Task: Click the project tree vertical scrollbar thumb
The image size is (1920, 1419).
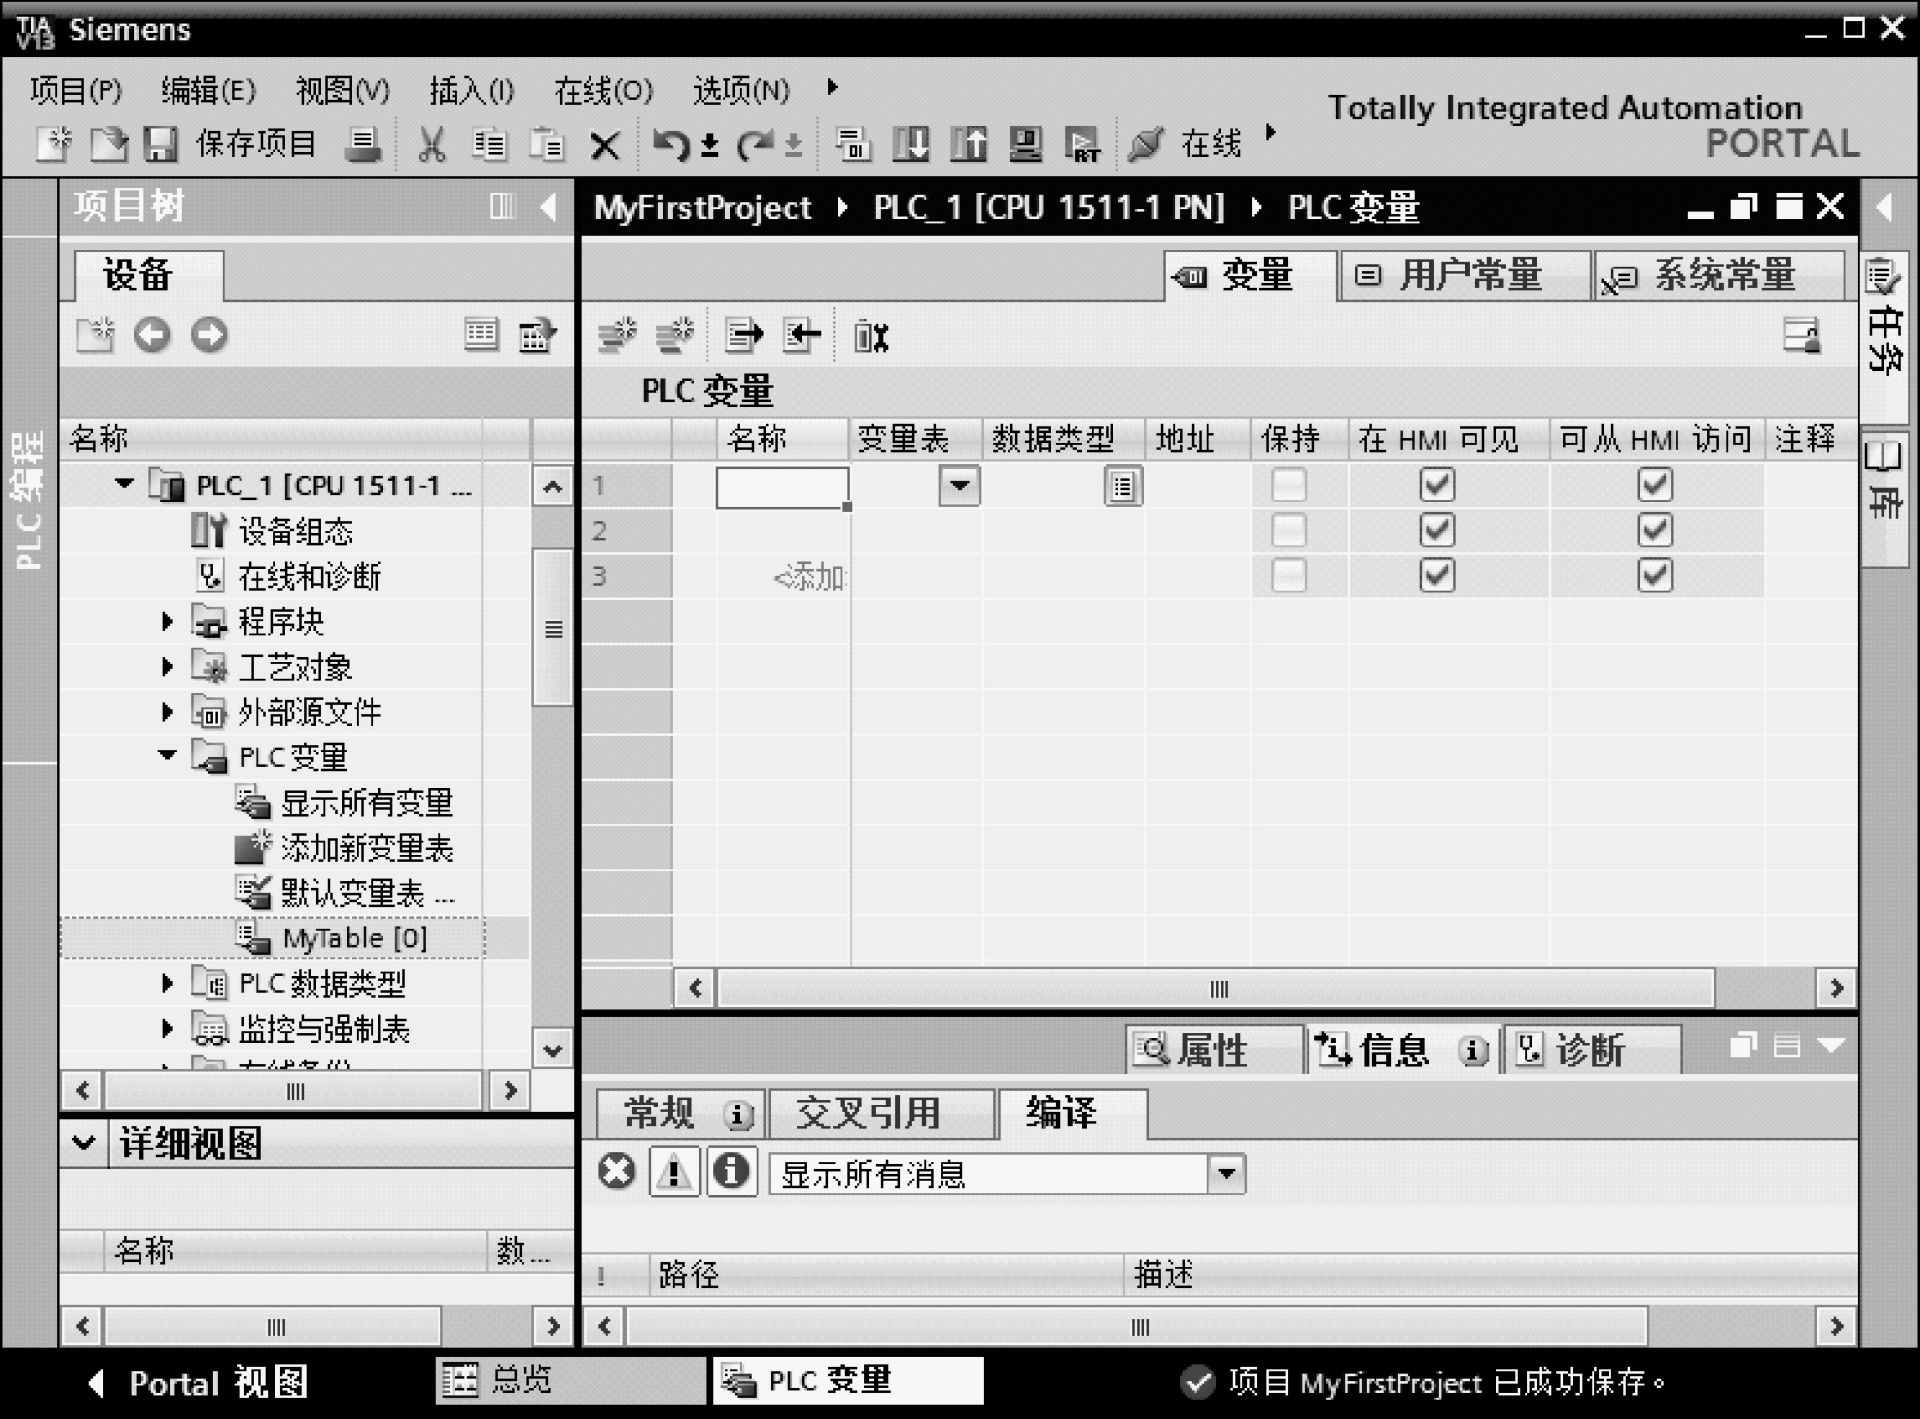Action: 552,627
